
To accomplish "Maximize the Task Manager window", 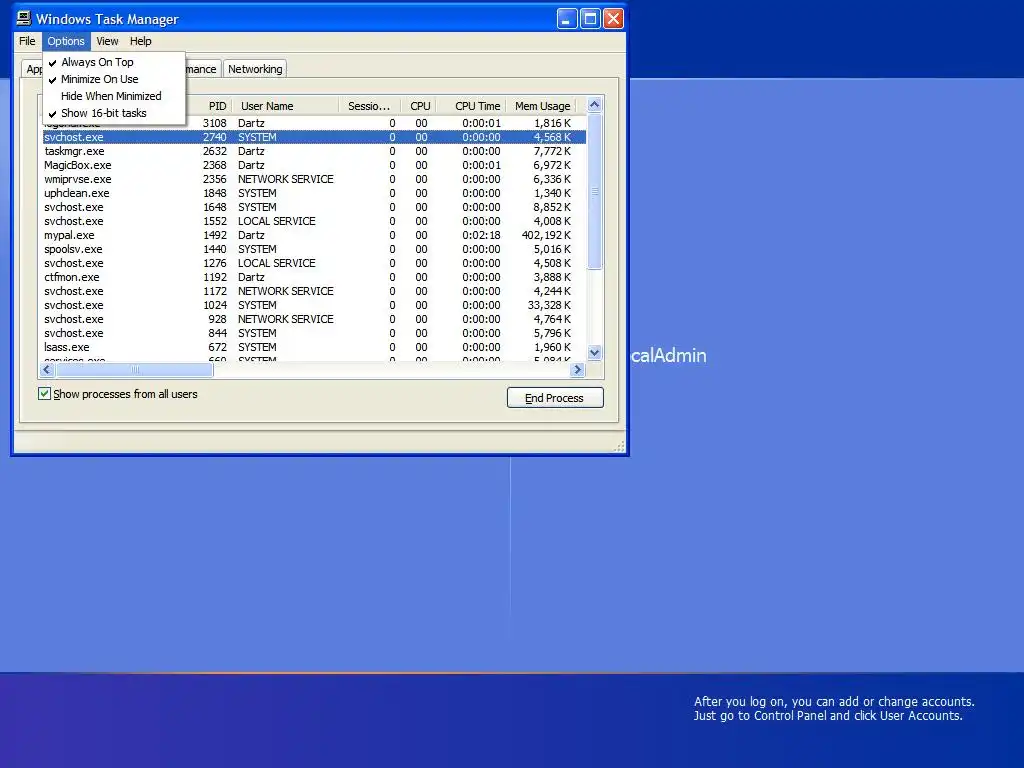I will (590, 19).
